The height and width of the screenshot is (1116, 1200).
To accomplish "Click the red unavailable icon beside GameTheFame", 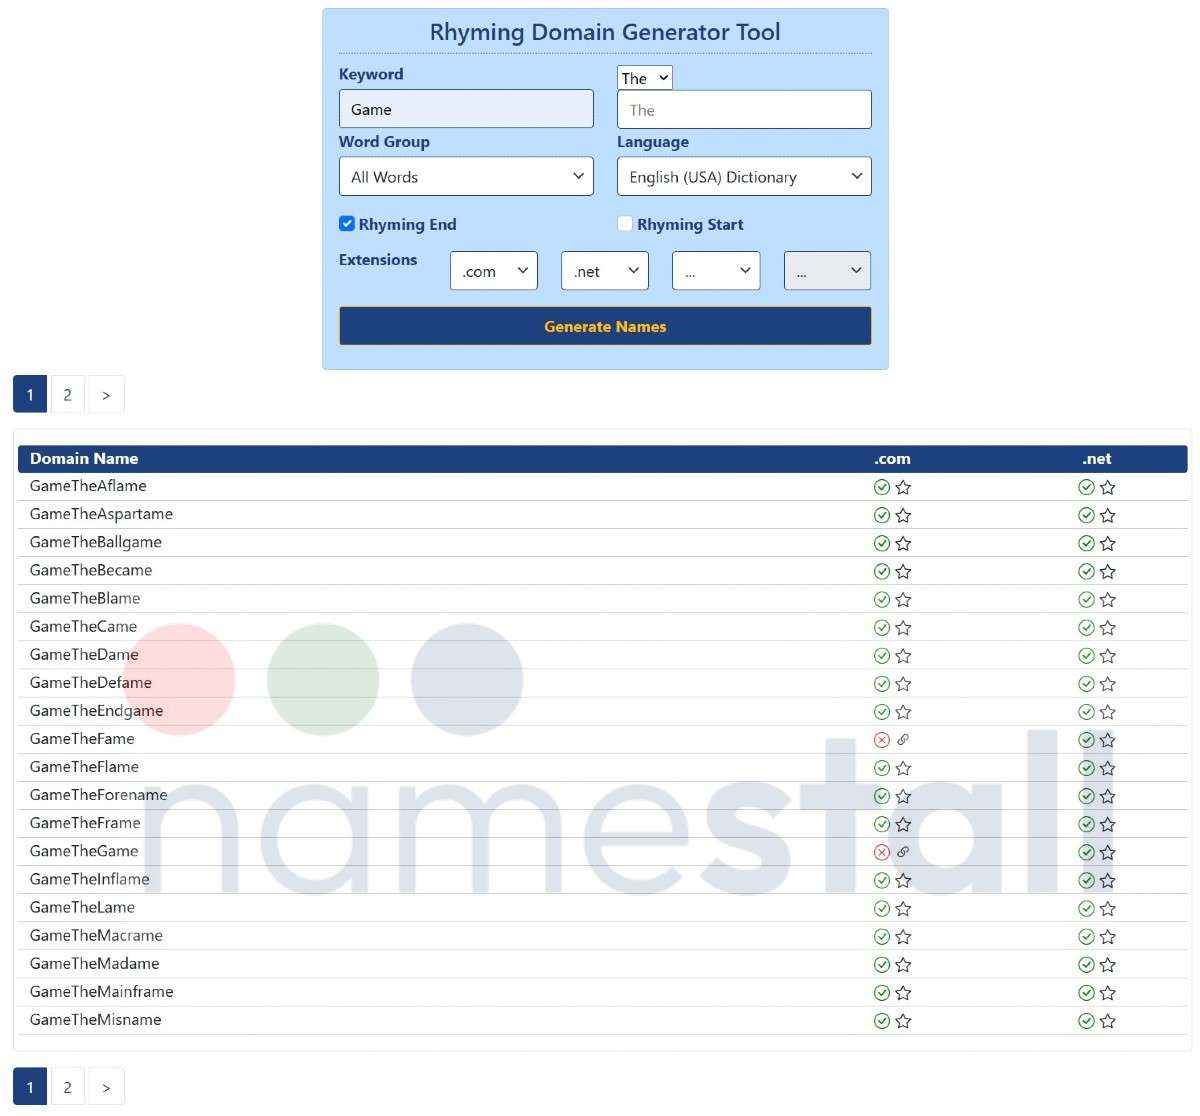I will (x=882, y=740).
